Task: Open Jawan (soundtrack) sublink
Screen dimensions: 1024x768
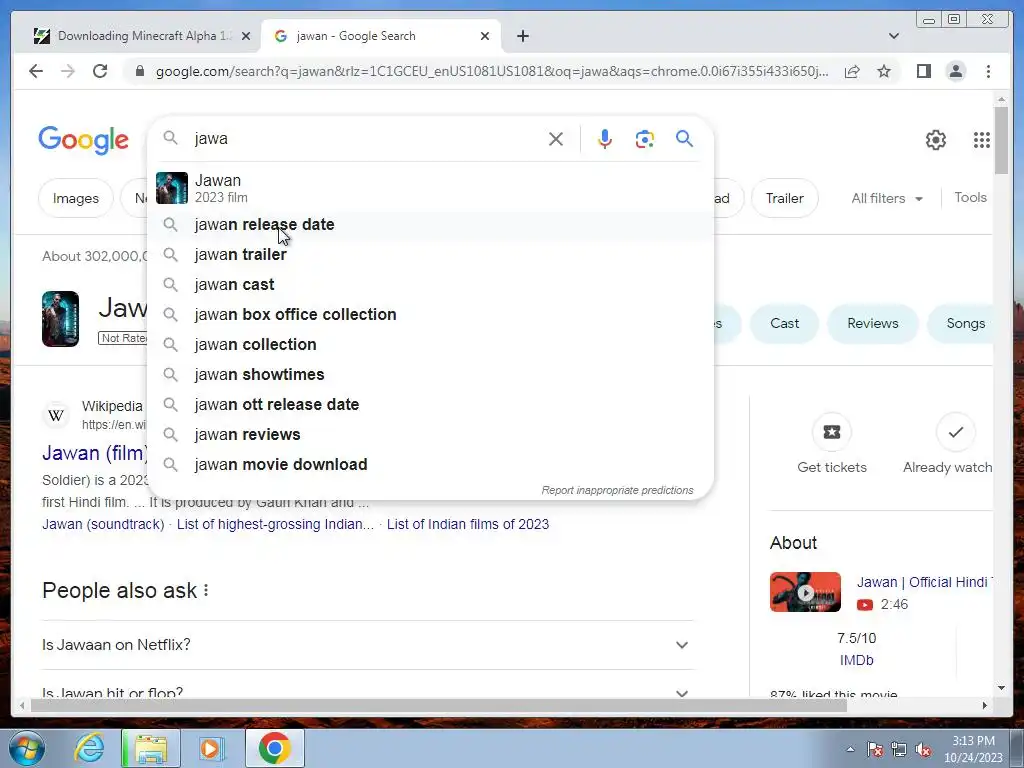Action: pos(103,524)
